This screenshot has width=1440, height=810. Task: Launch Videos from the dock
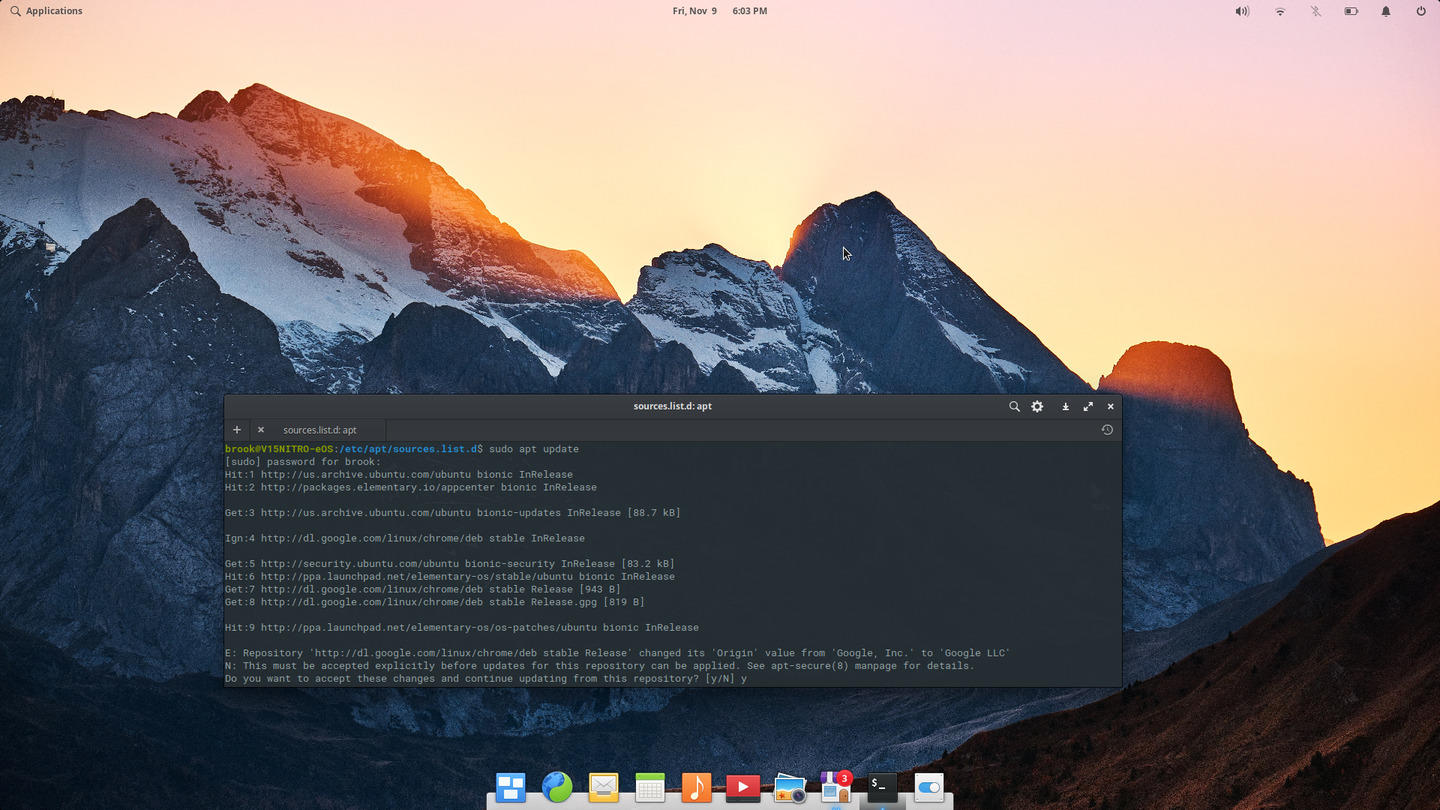coord(742,787)
